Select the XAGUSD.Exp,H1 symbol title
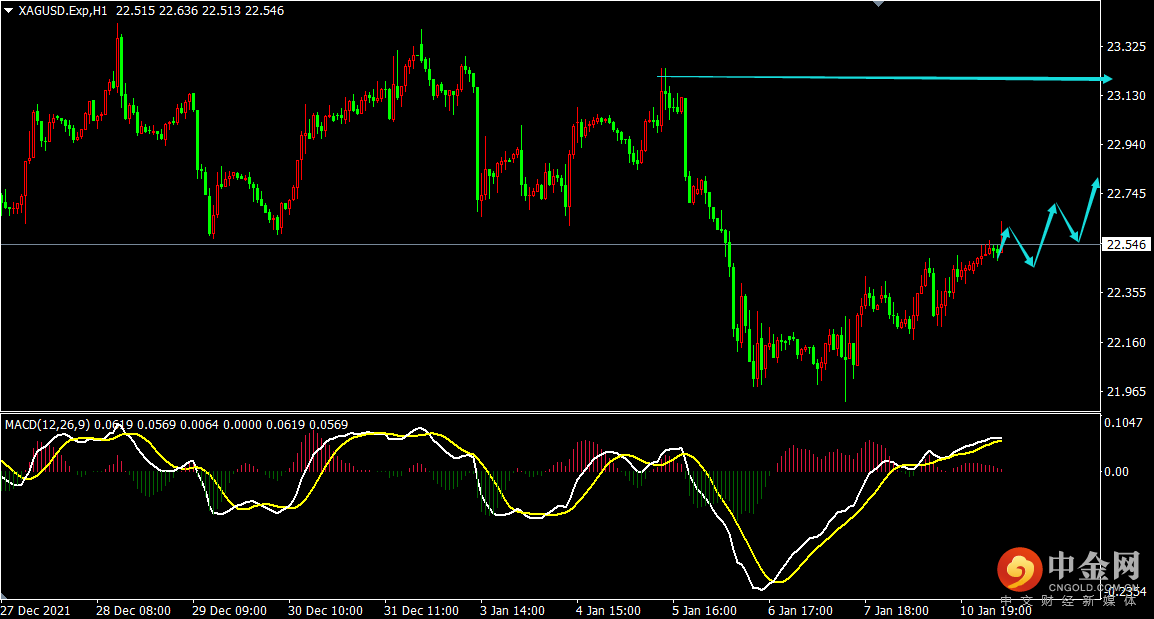The height and width of the screenshot is (619, 1154). click(x=62, y=10)
